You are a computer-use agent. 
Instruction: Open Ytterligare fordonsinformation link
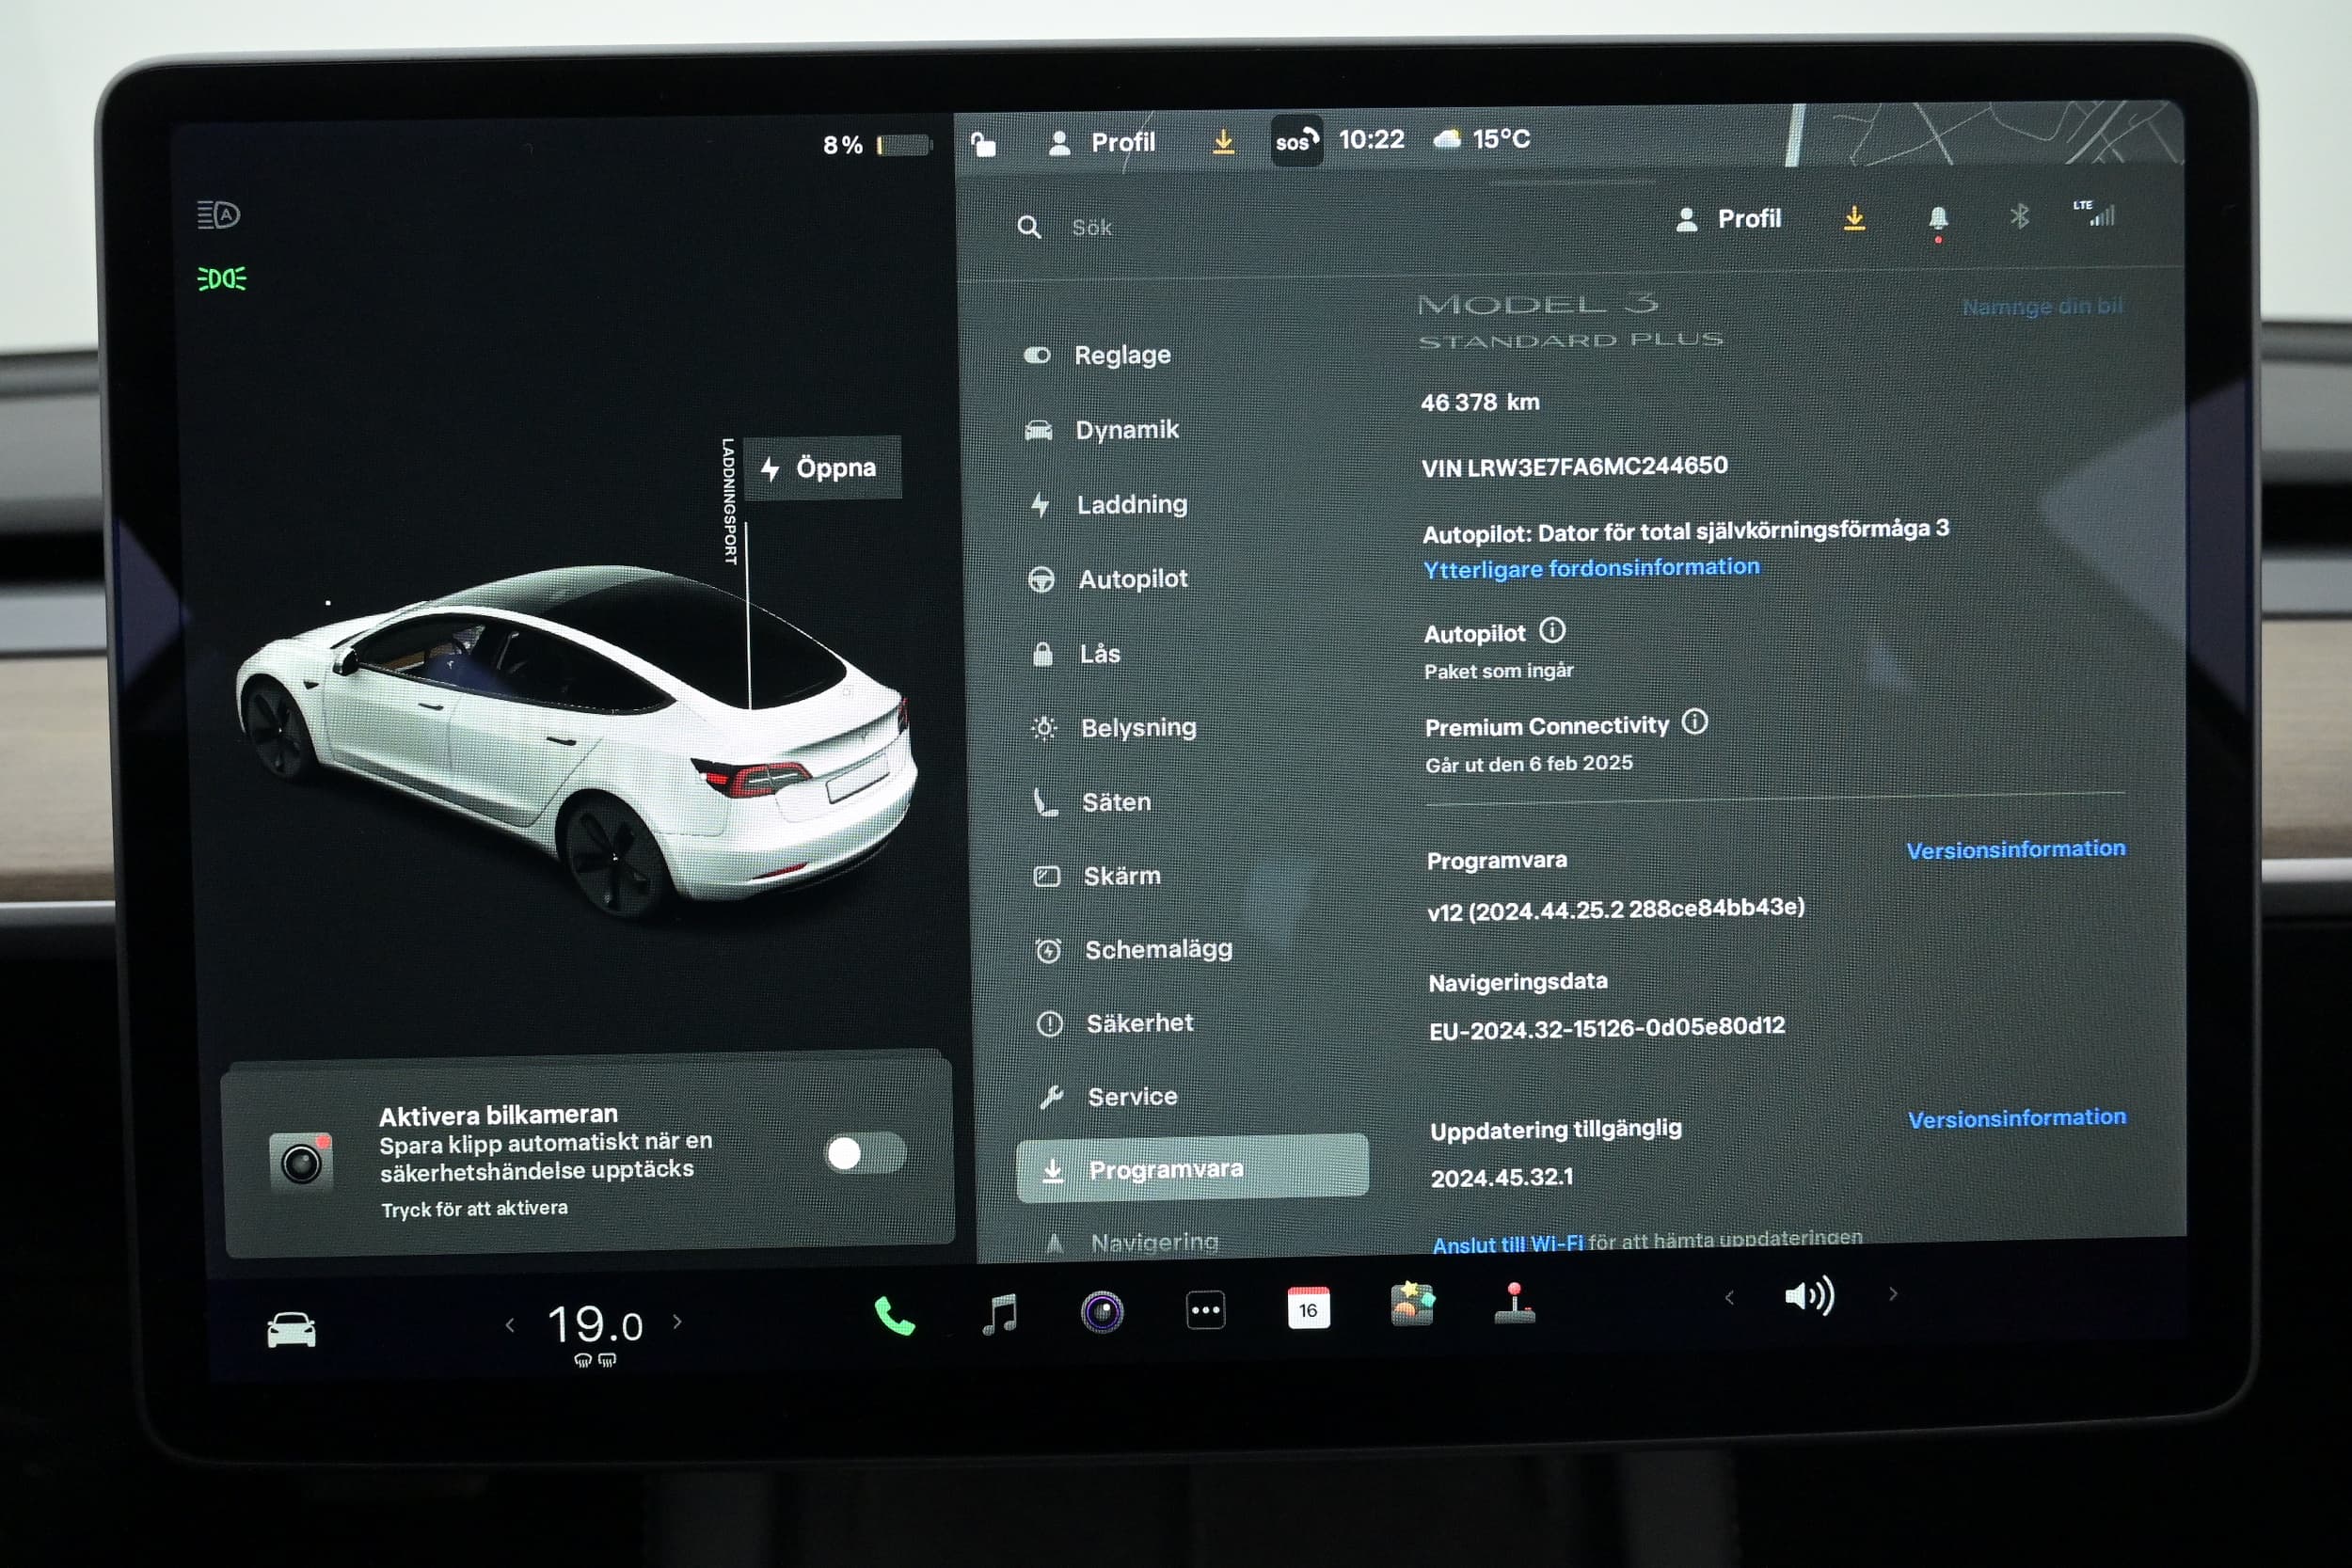(x=1591, y=568)
